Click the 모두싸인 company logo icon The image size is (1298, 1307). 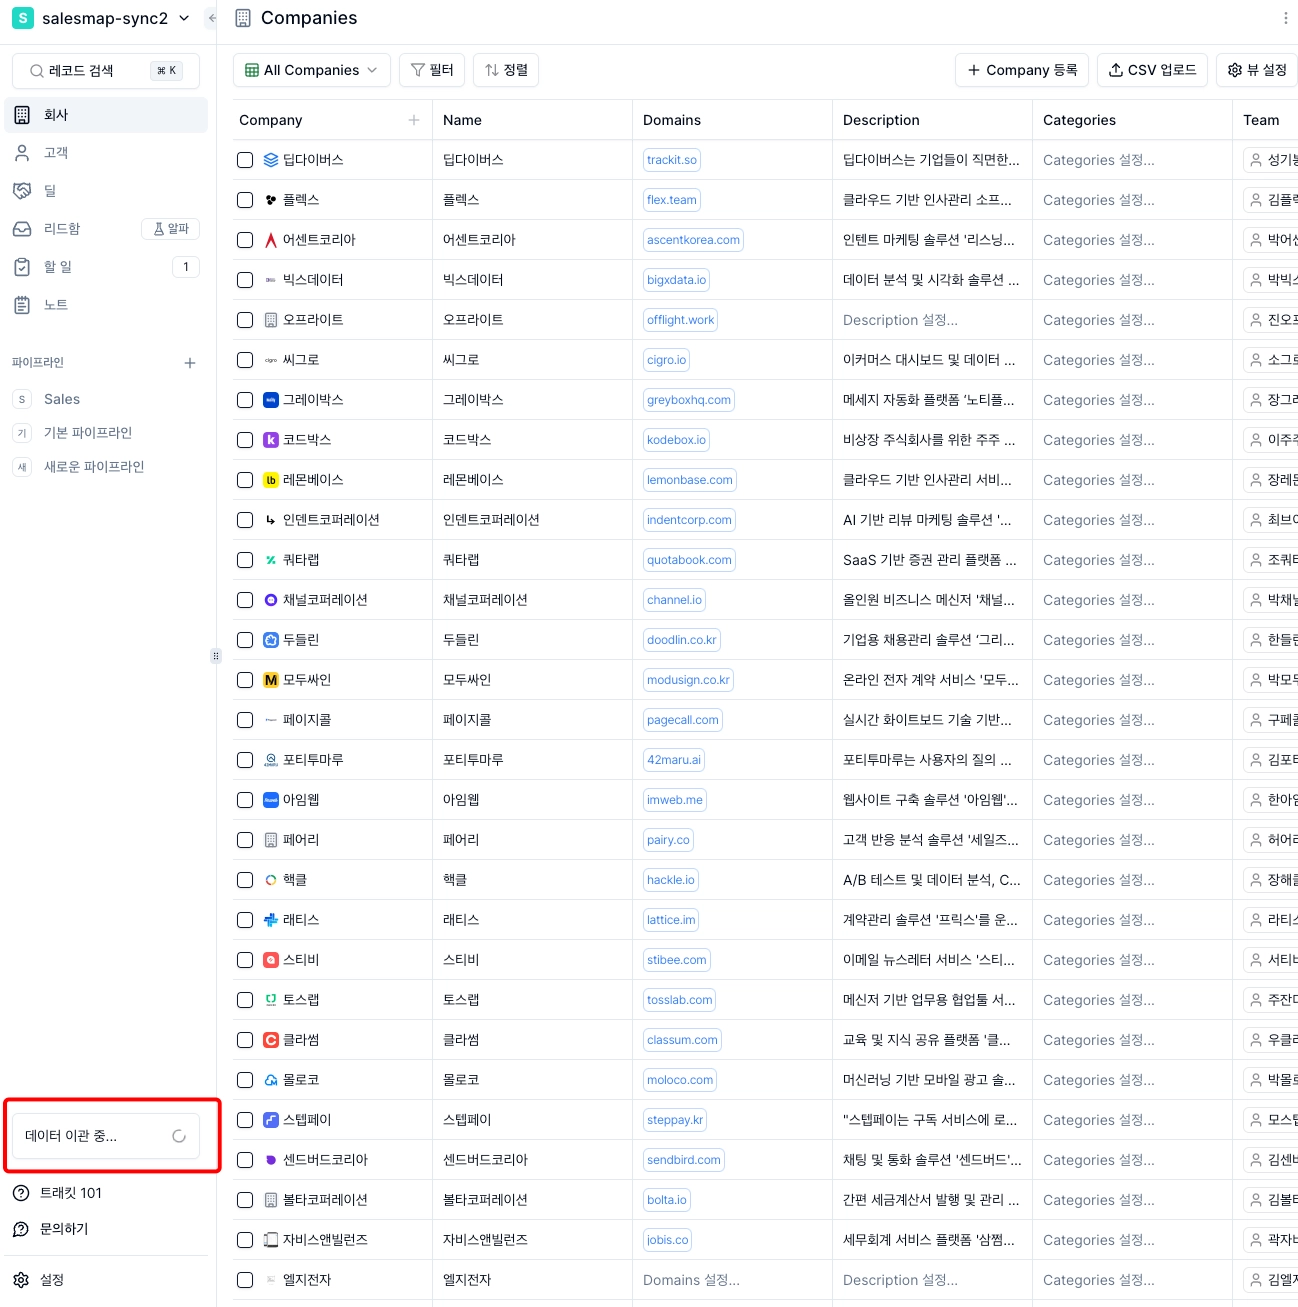271,680
